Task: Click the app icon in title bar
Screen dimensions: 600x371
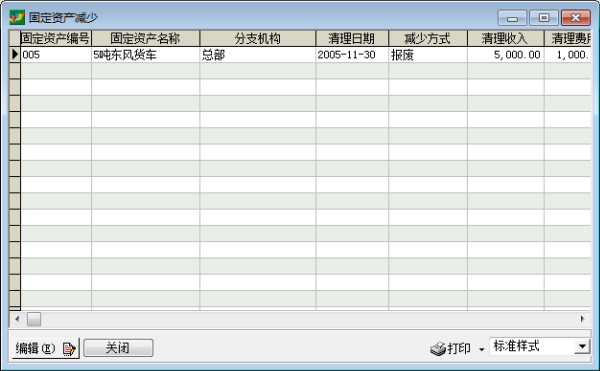Action: point(17,17)
